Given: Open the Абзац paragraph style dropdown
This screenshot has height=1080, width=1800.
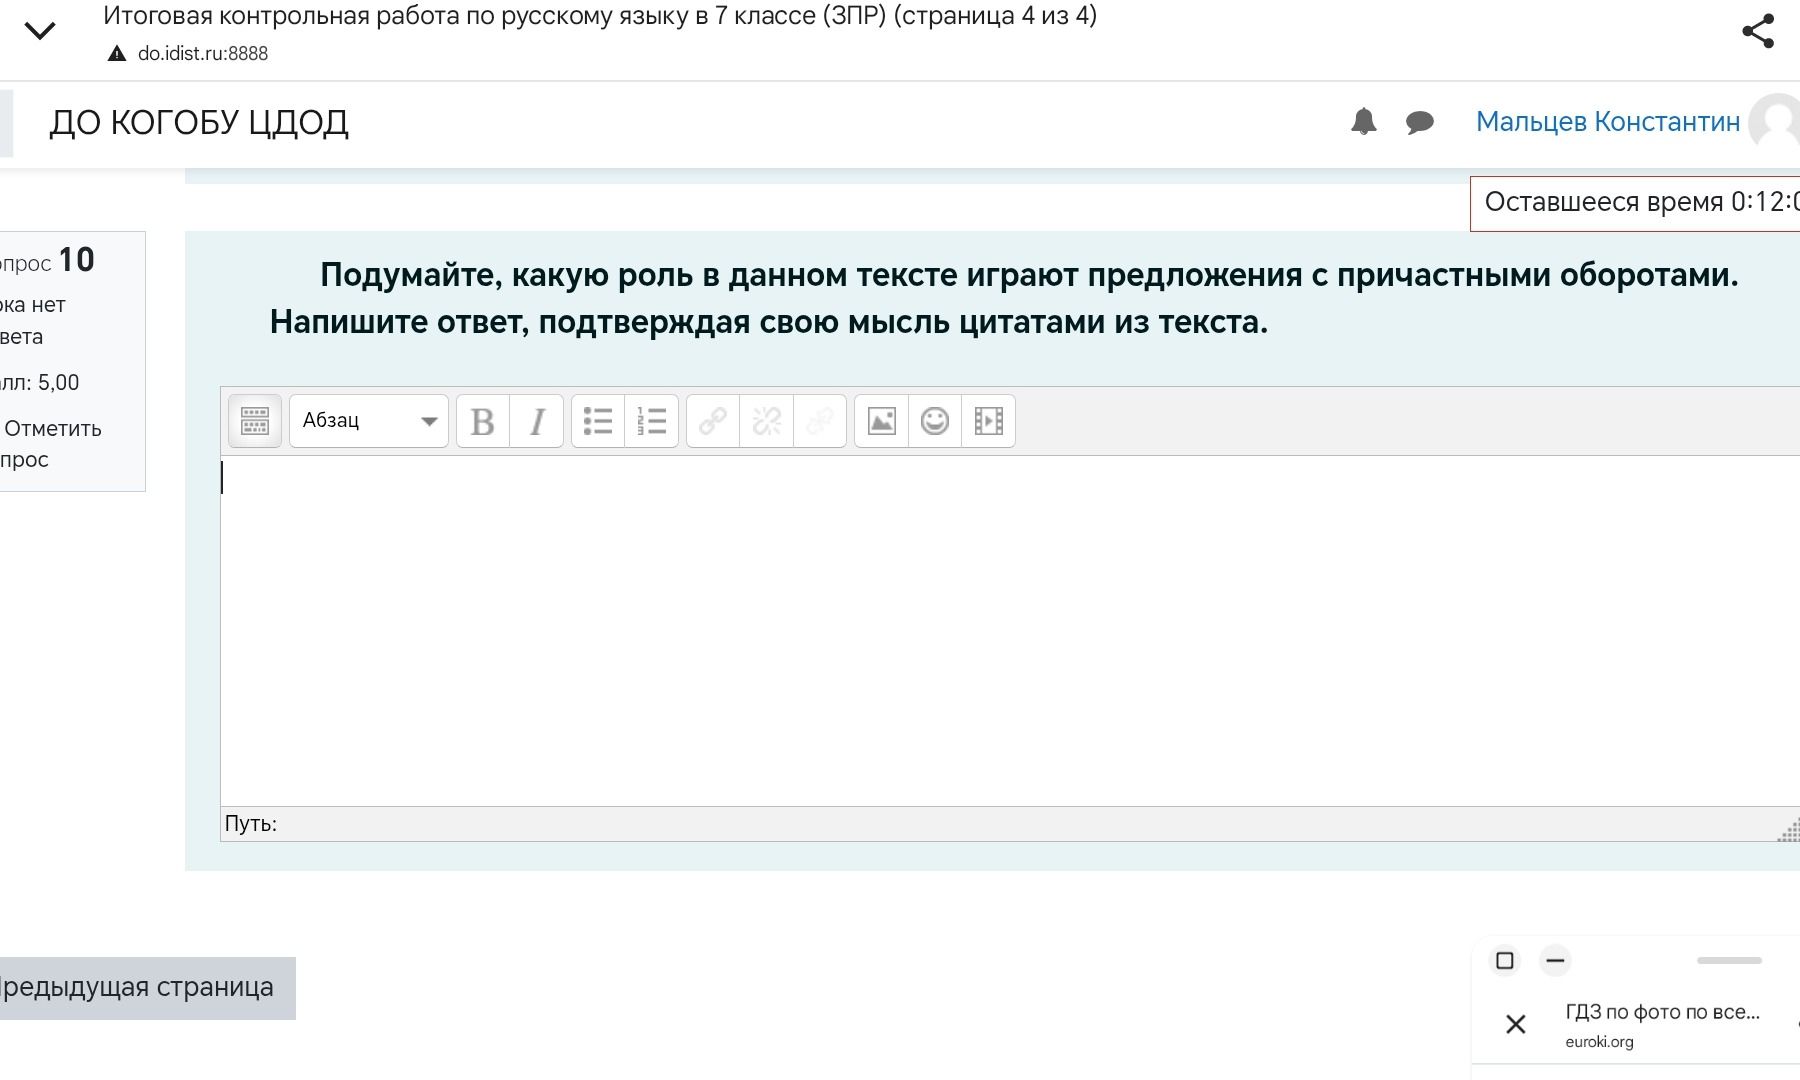Looking at the screenshot, I should [369, 421].
